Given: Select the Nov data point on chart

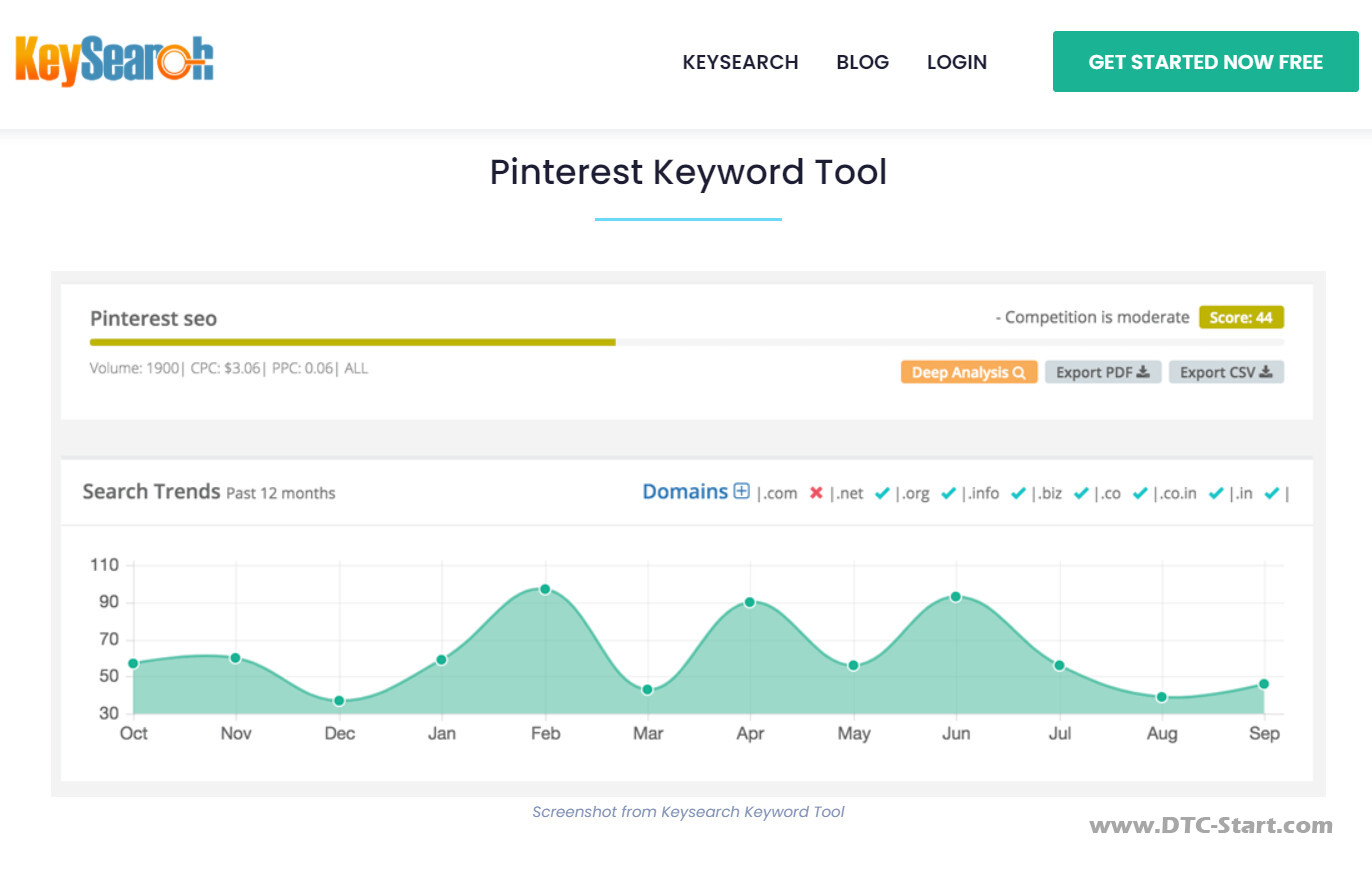Looking at the screenshot, I should point(235,657).
